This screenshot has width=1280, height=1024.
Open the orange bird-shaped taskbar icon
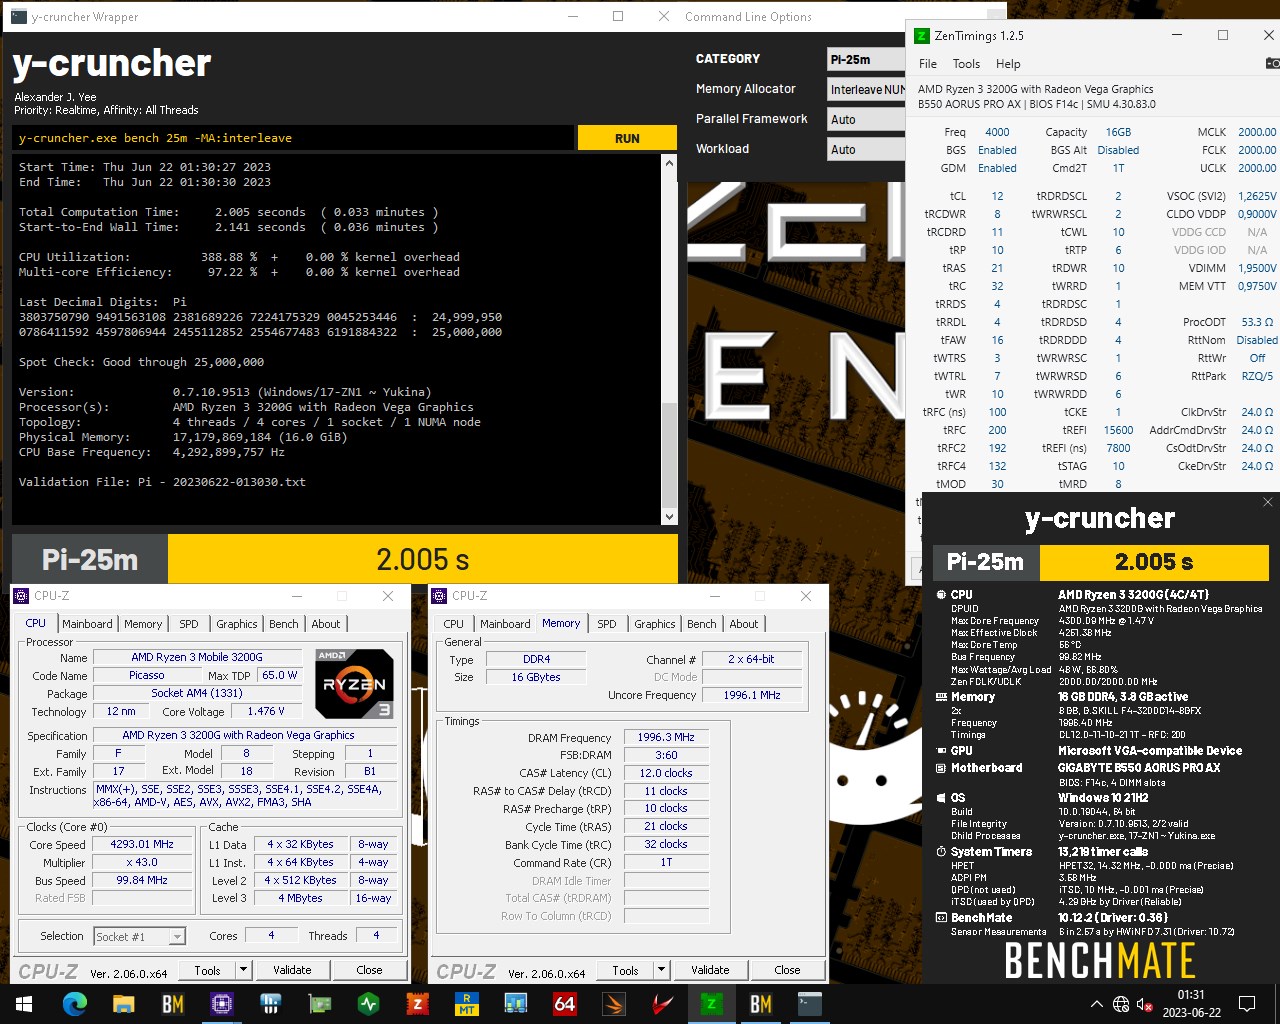(x=613, y=1003)
